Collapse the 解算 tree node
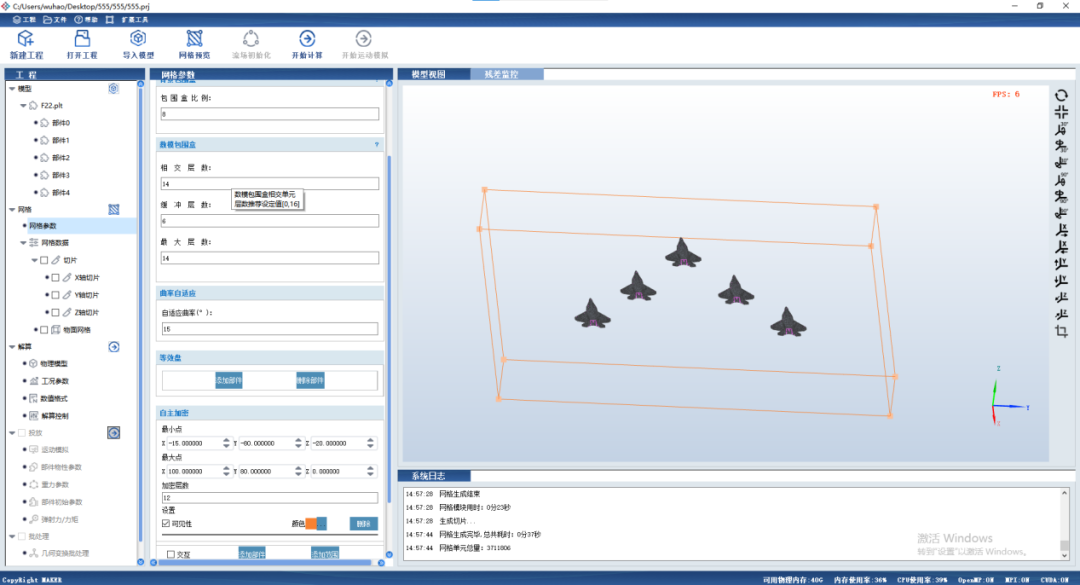This screenshot has width=1080, height=585. [12, 347]
